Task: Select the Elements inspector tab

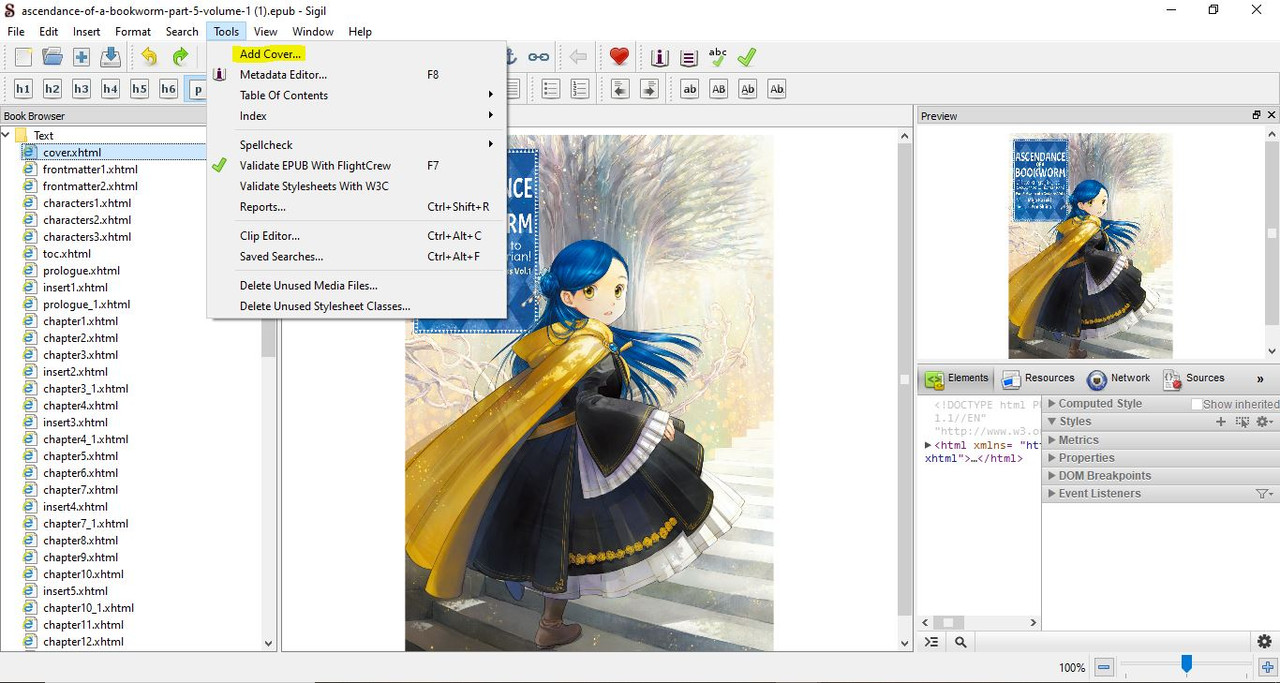Action: pyautogui.click(x=957, y=379)
